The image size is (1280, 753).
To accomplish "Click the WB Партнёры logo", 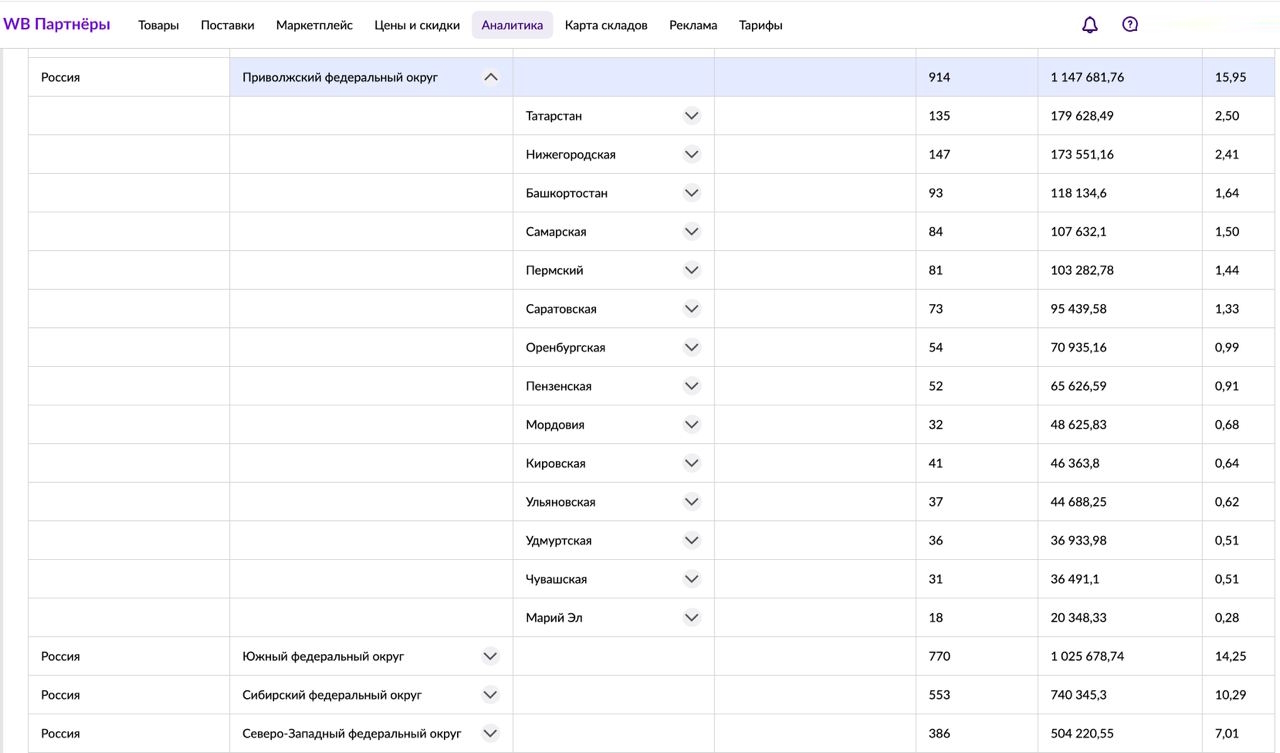I will [x=57, y=25].
